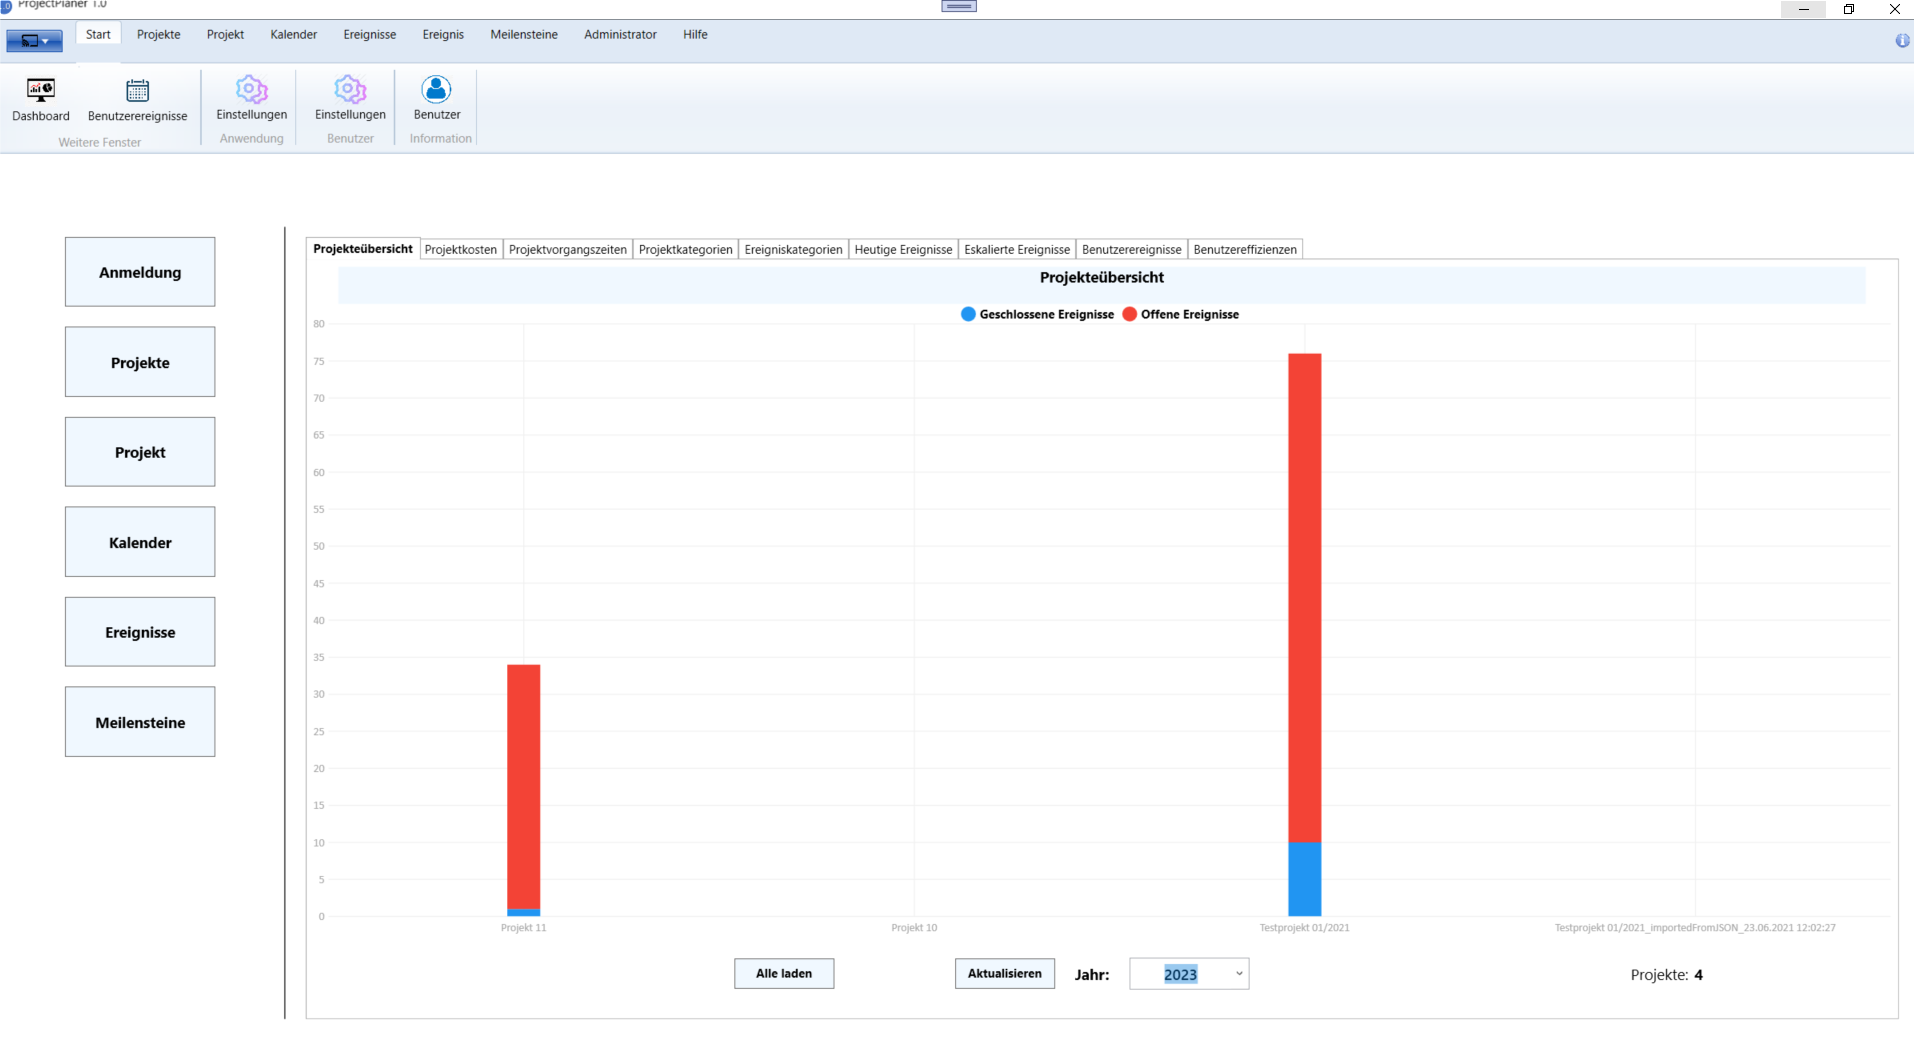Open Einstellungen for Benutzer

click(350, 98)
